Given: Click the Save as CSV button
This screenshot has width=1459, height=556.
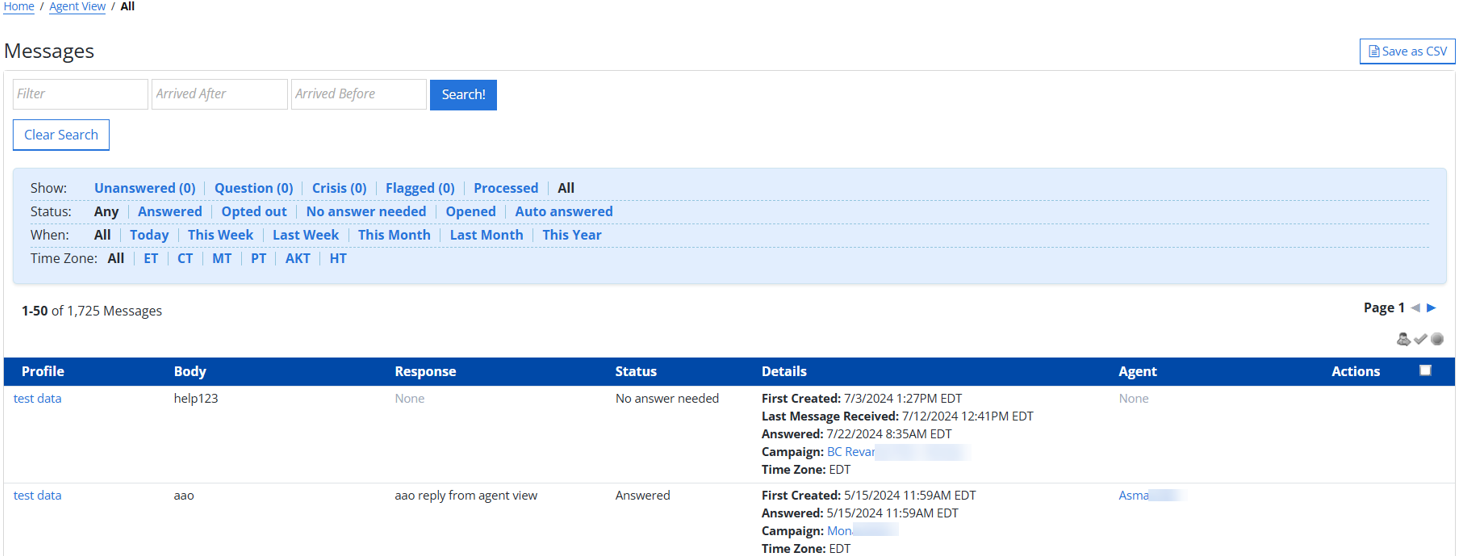Looking at the screenshot, I should (x=1407, y=51).
